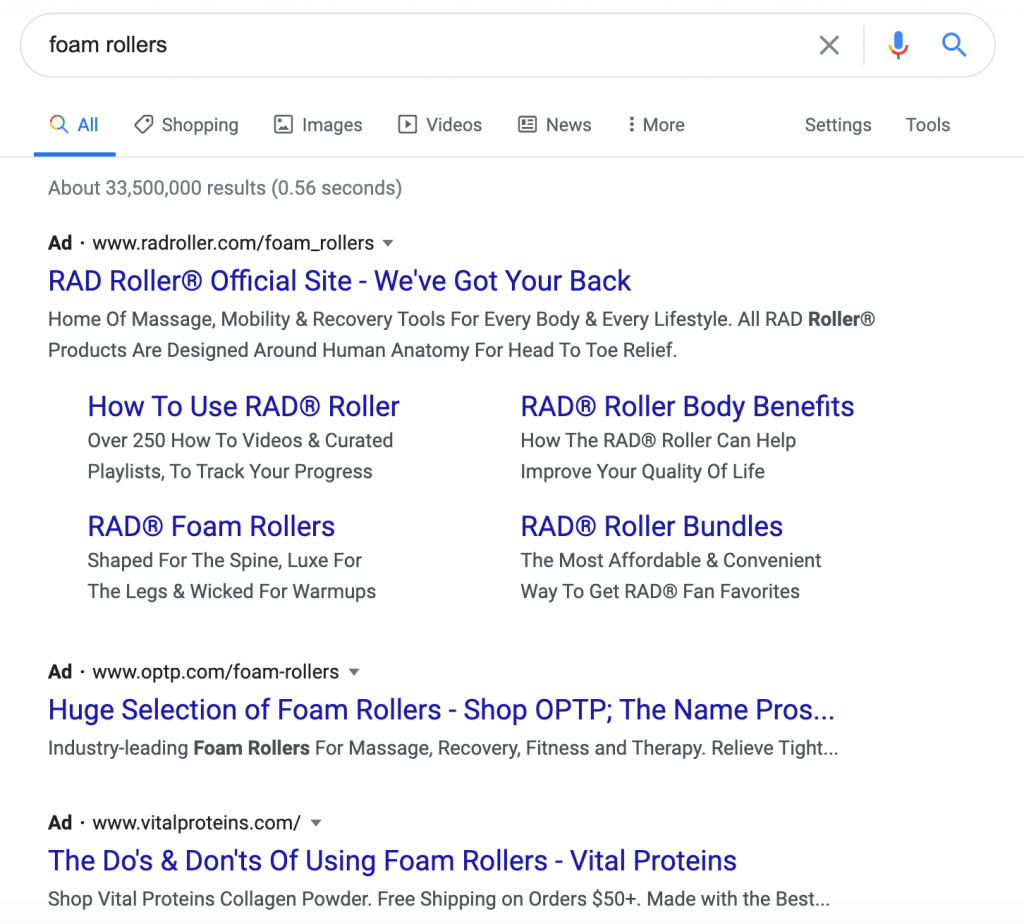Open the RAD Roller Bundles sitelink
Viewport: 1024px width, 924px height.
(x=652, y=526)
